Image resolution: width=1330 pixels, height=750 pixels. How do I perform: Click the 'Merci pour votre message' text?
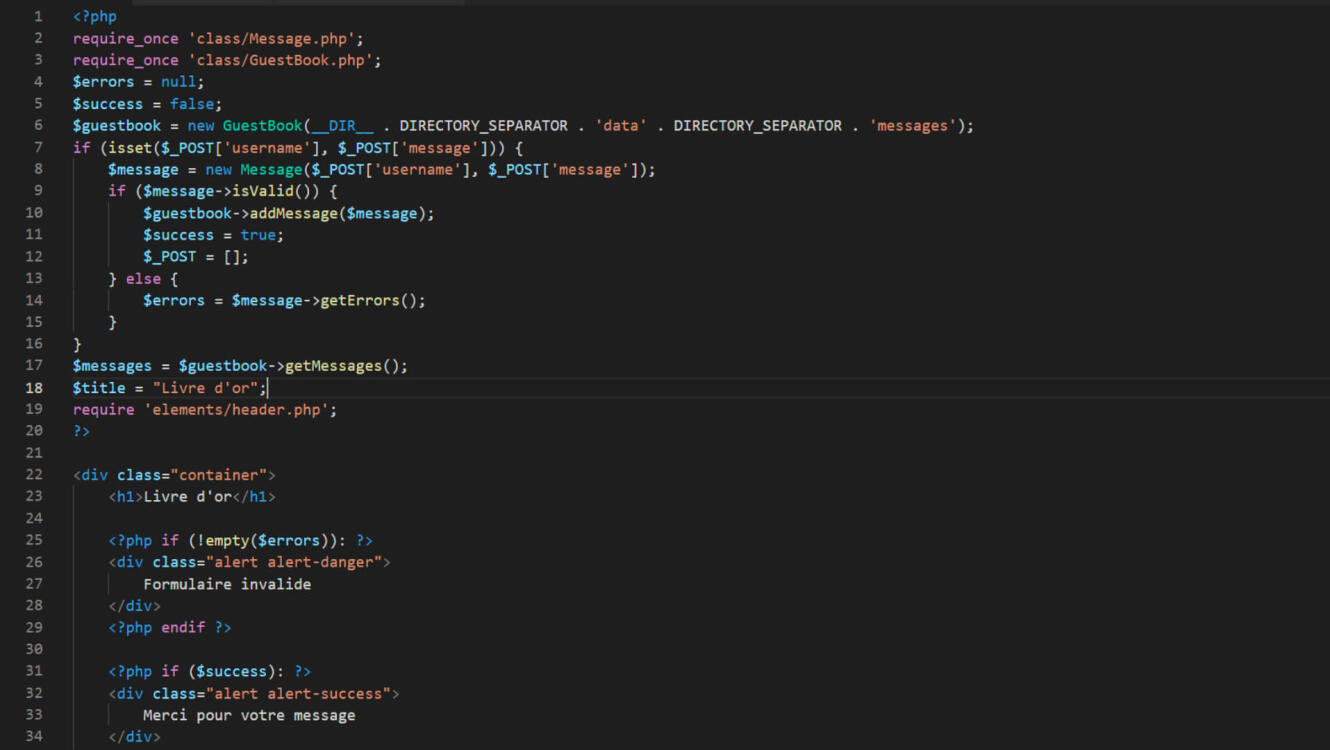tap(249, 715)
